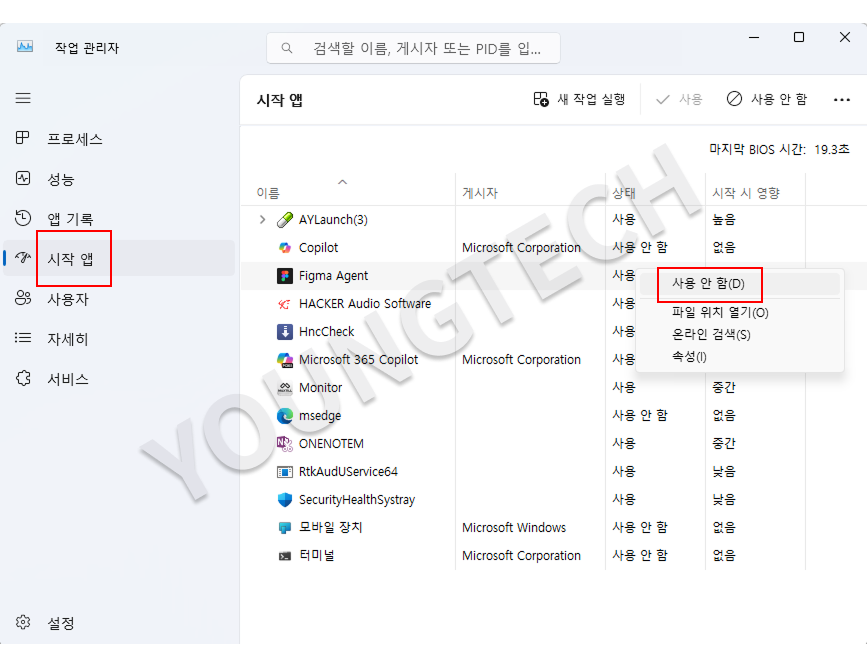Open the toolbar overflow (...) menu
Screen dimensions: 867x645
coord(840,100)
